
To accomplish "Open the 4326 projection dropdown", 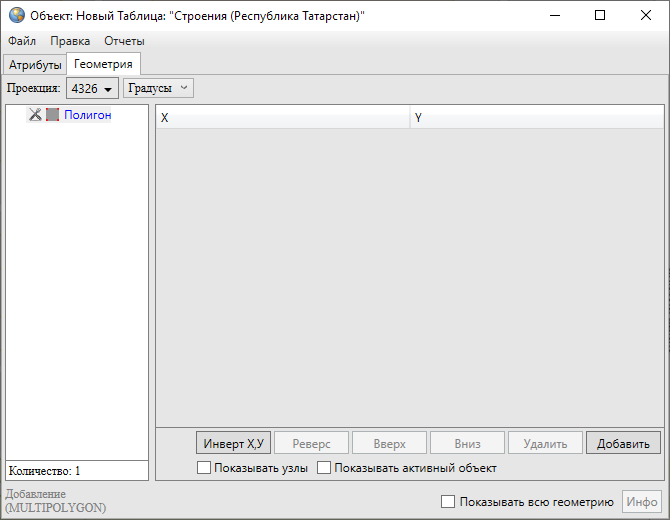I will pyautogui.click(x=92, y=89).
